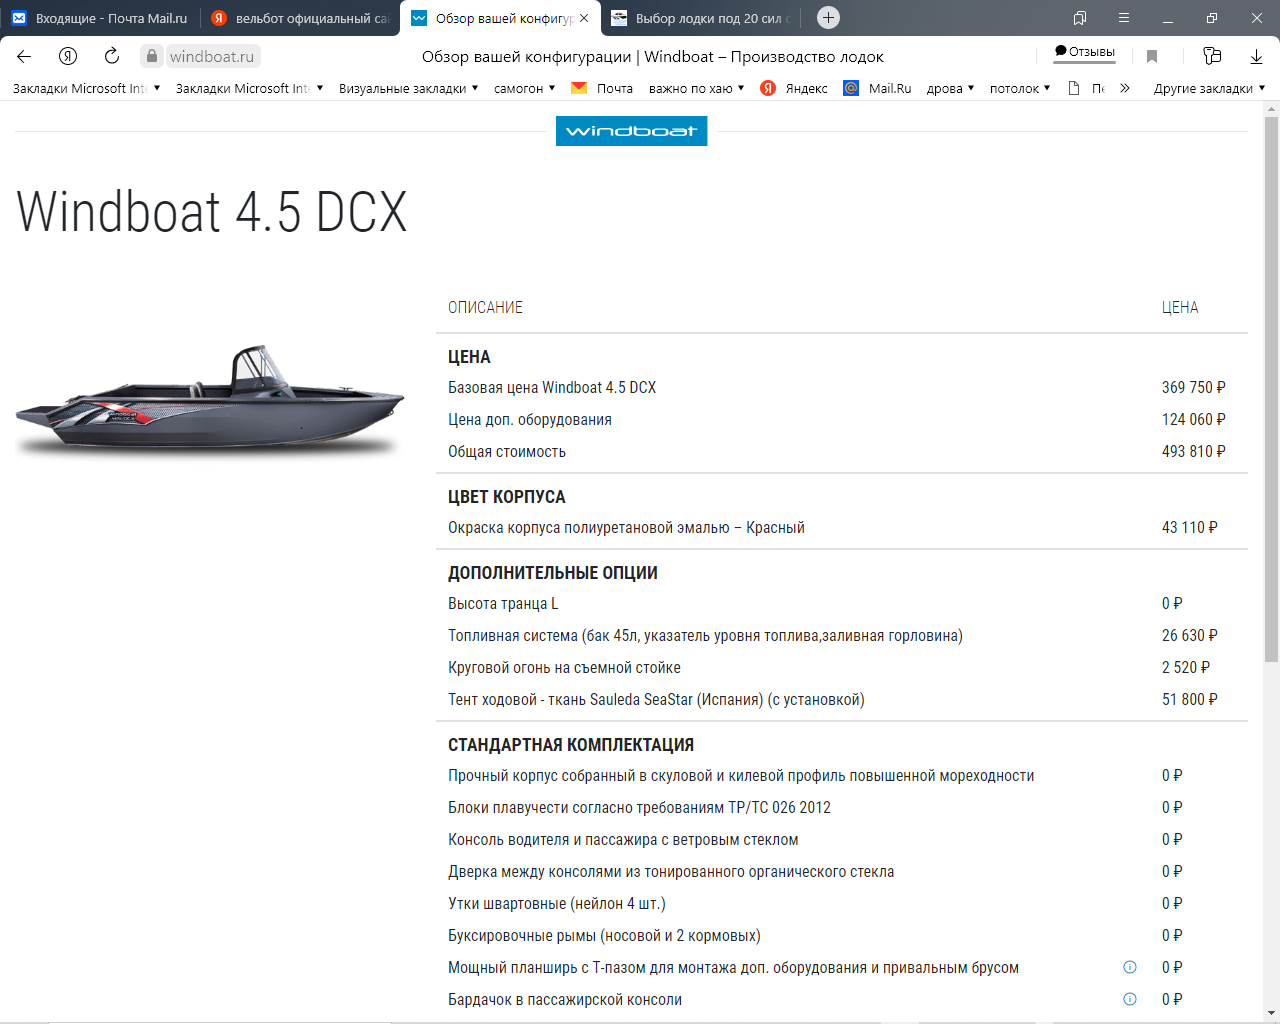This screenshot has width=1280, height=1024.
Task: Click the Windboat 4.5 DCX page heading
Action: [x=212, y=212]
